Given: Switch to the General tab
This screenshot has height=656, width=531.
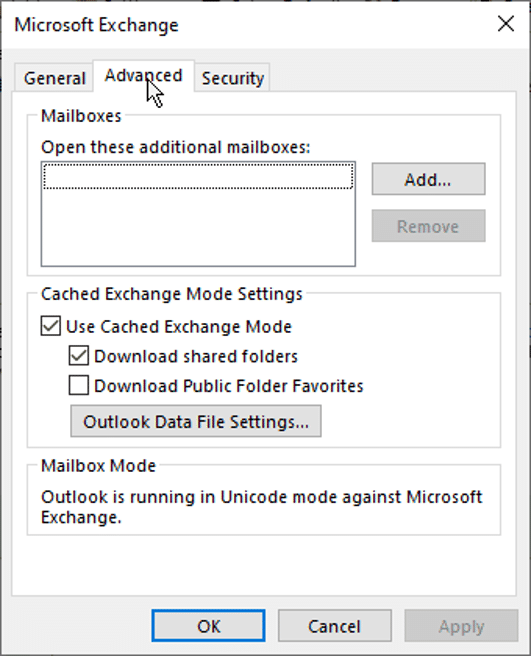Looking at the screenshot, I should pyautogui.click(x=54, y=78).
